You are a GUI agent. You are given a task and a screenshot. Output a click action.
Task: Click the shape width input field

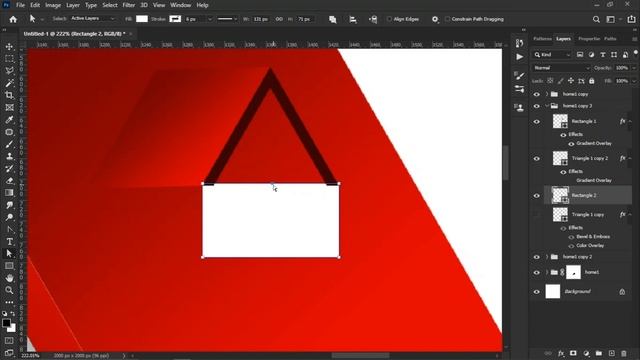pyautogui.click(x=261, y=19)
